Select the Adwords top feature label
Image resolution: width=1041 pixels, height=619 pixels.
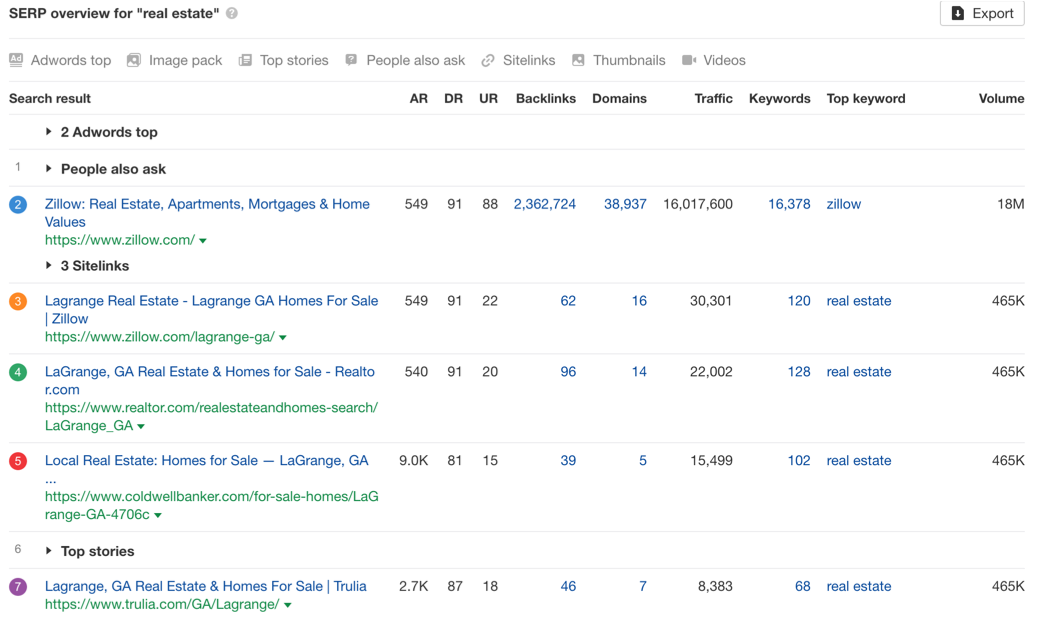71,60
